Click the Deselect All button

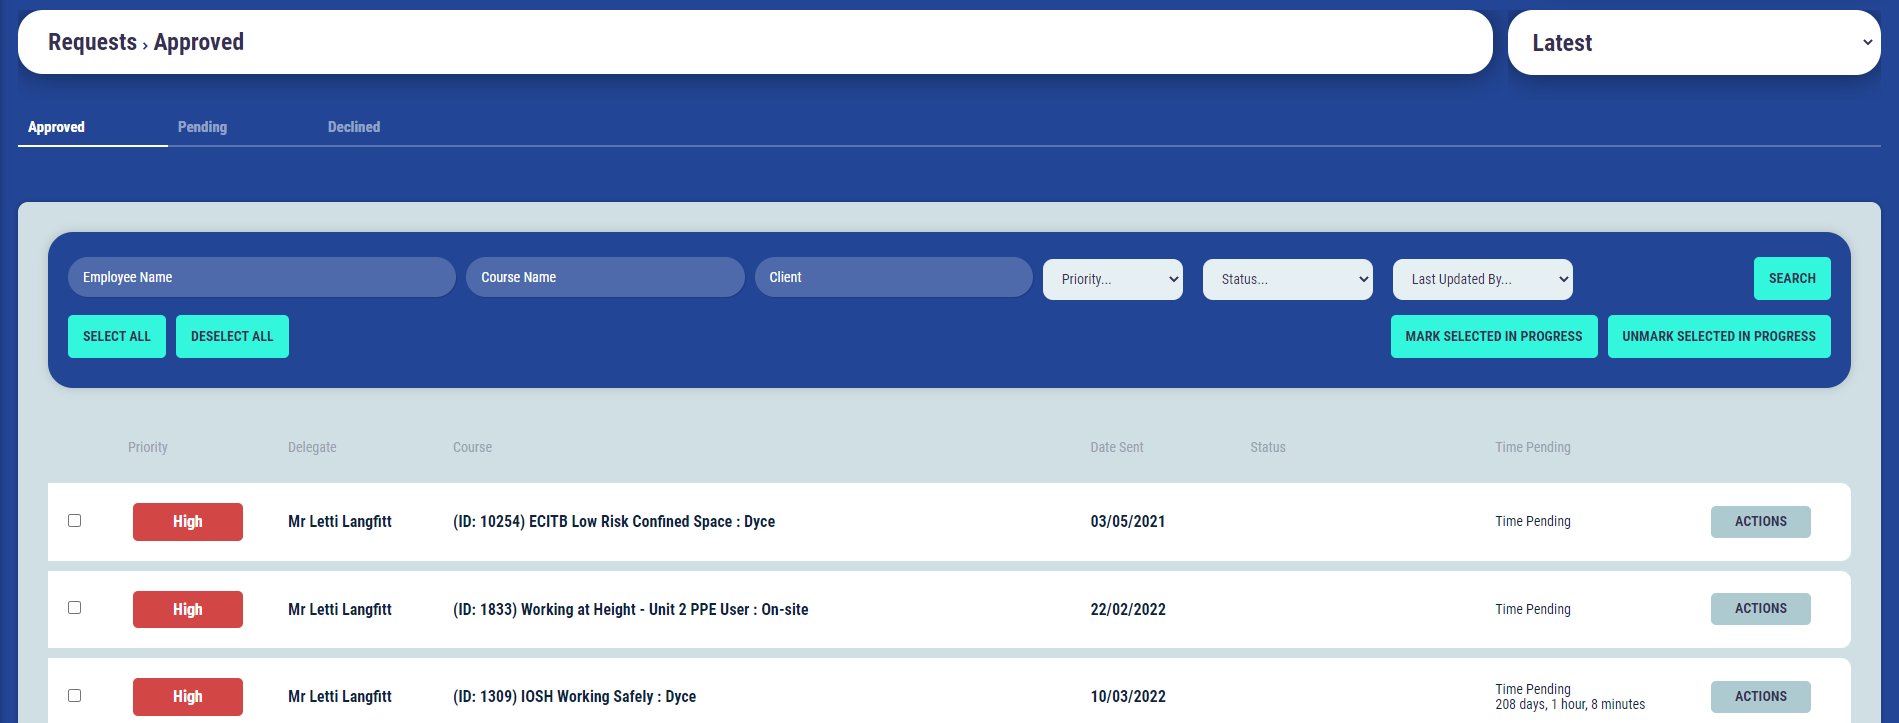232,337
